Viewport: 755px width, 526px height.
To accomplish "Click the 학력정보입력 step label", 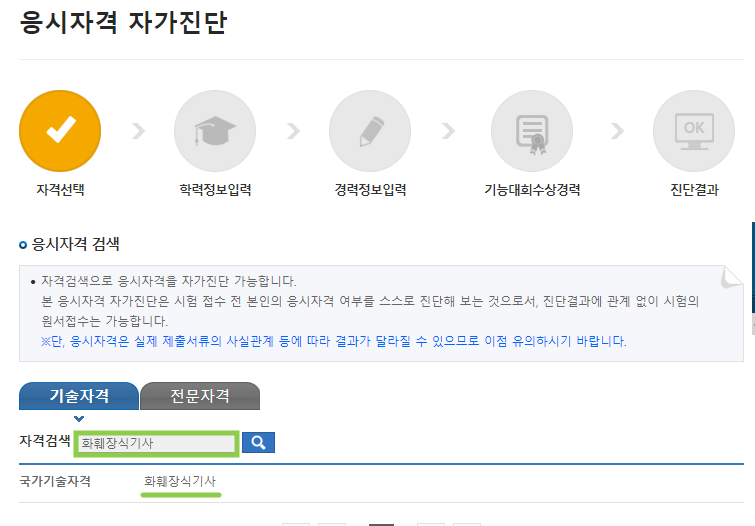I will pyautogui.click(x=215, y=189).
